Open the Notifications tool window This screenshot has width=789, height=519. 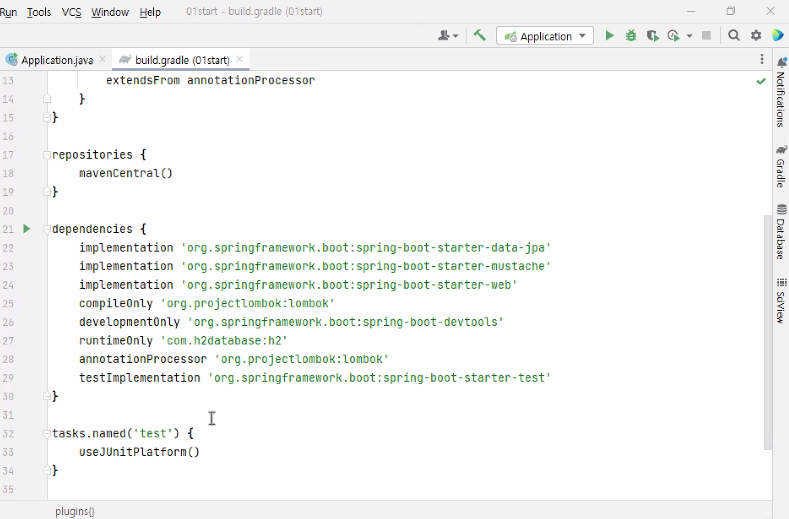point(780,92)
